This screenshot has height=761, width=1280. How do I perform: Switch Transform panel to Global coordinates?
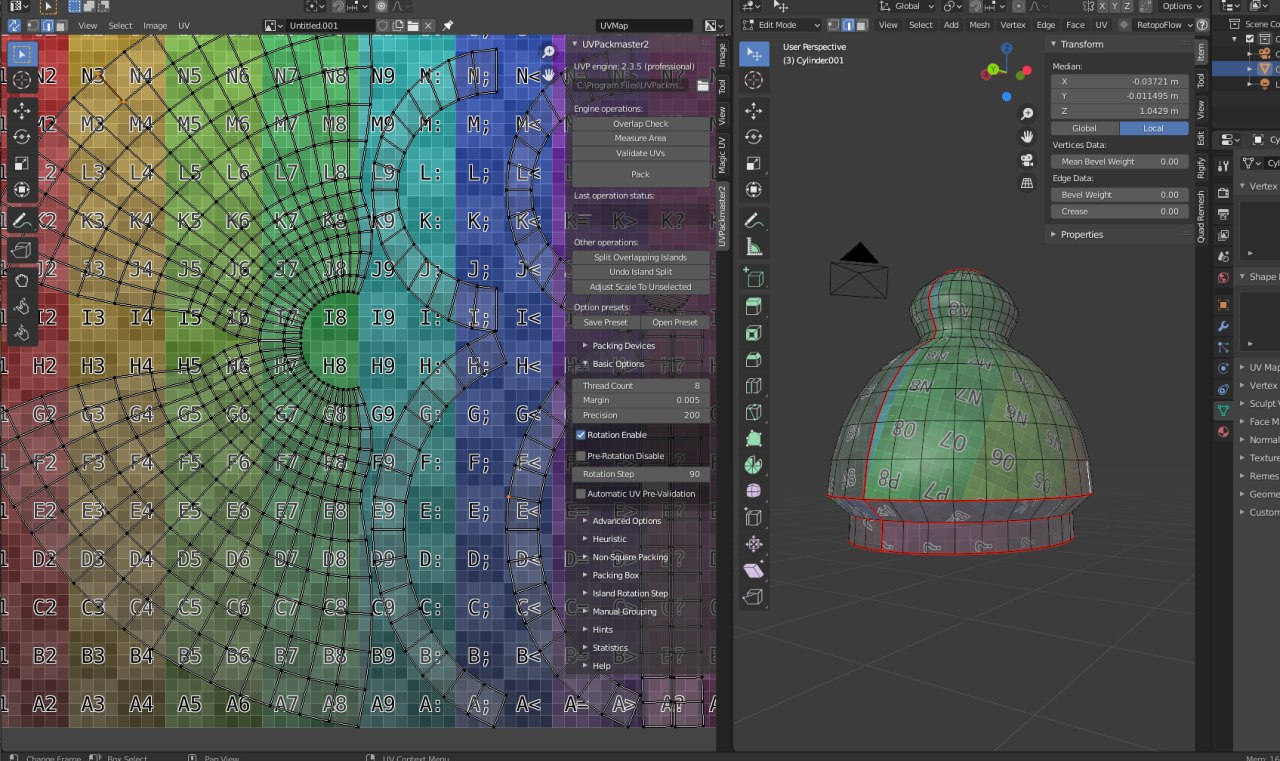[1084, 128]
